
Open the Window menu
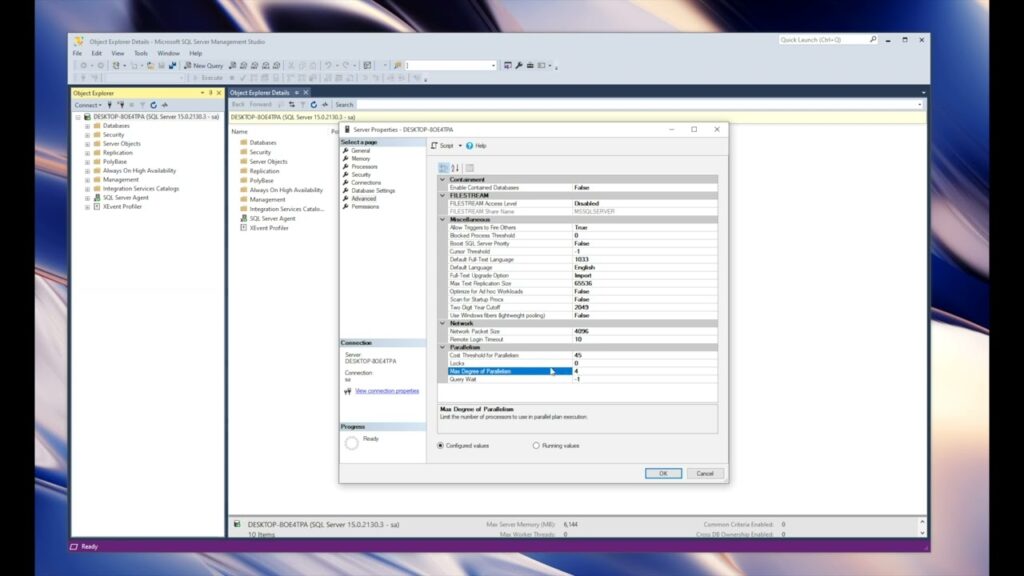coord(168,54)
